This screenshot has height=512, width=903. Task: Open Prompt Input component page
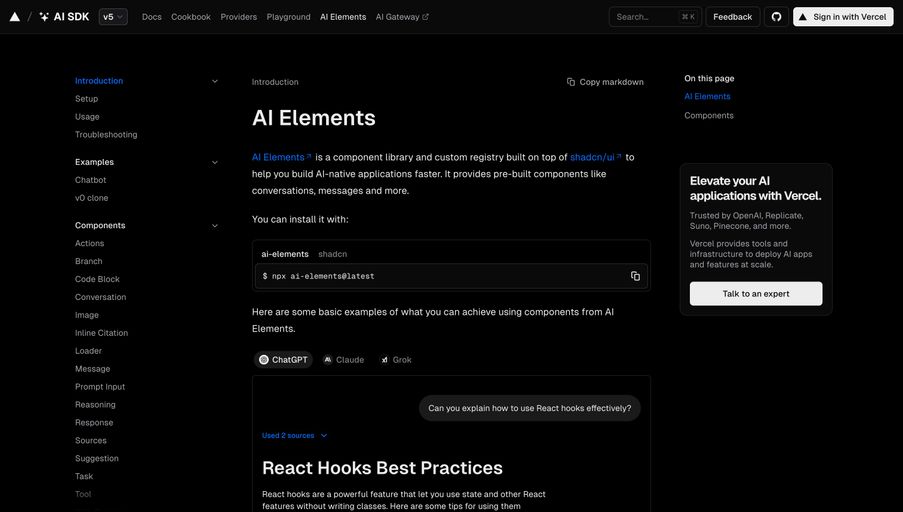point(100,386)
